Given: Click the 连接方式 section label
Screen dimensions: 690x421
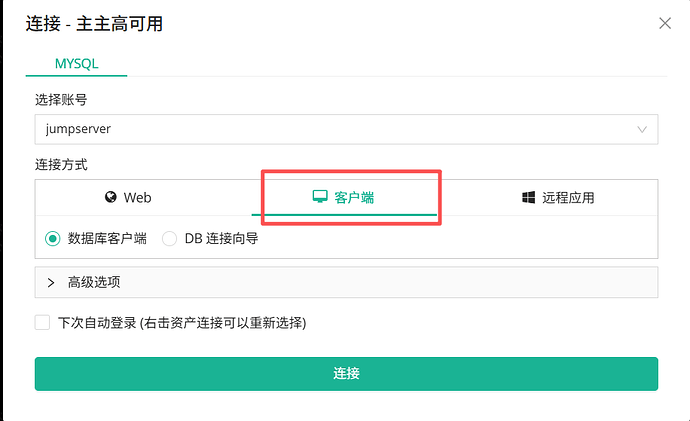Looking at the screenshot, I should [62, 164].
